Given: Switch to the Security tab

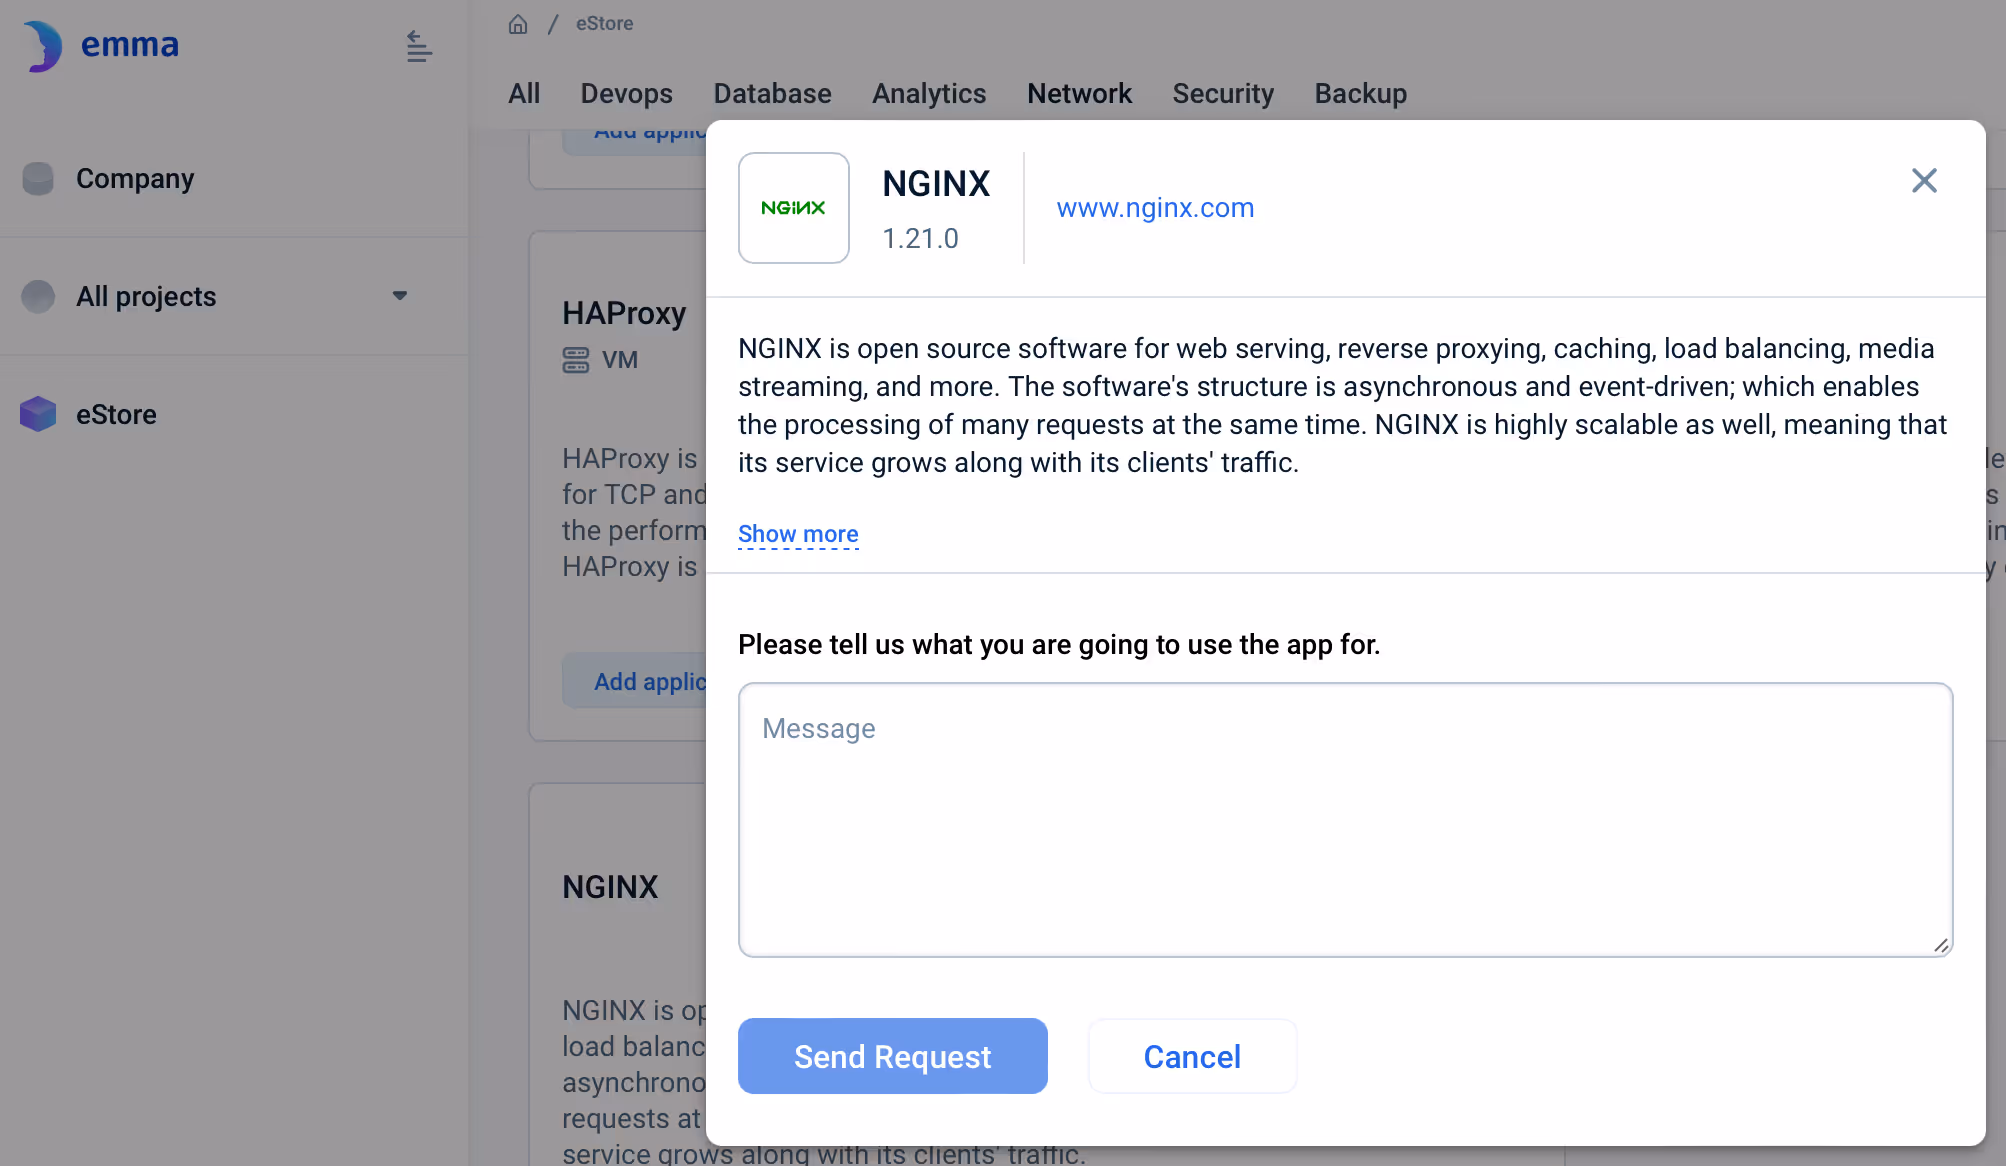Looking at the screenshot, I should coord(1223,93).
